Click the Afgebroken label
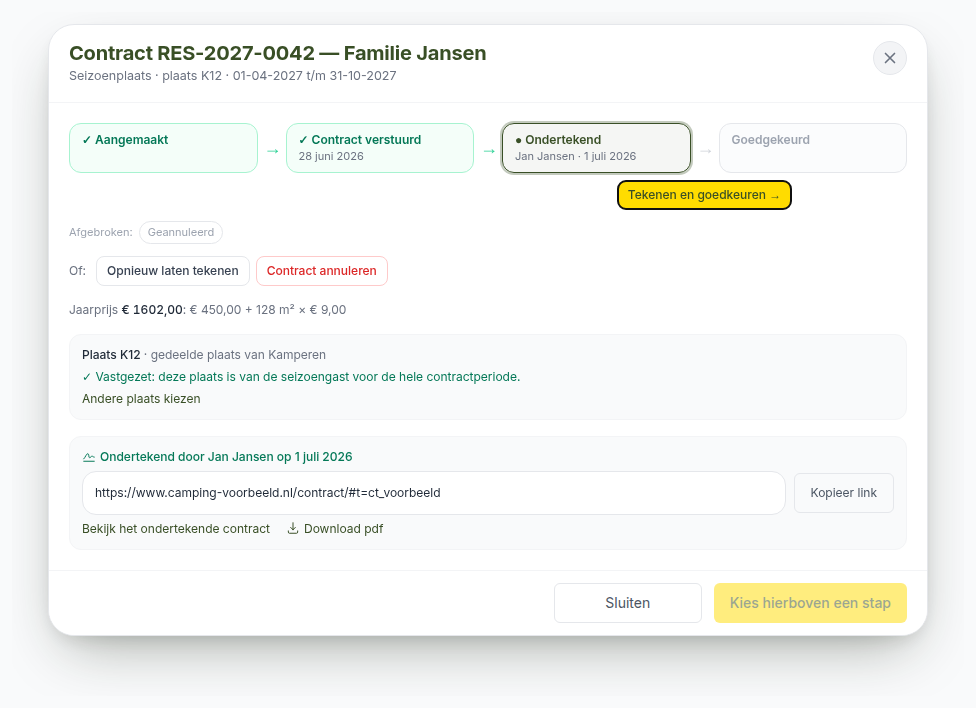The height and width of the screenshot is (708, 976). coord(101,232)
